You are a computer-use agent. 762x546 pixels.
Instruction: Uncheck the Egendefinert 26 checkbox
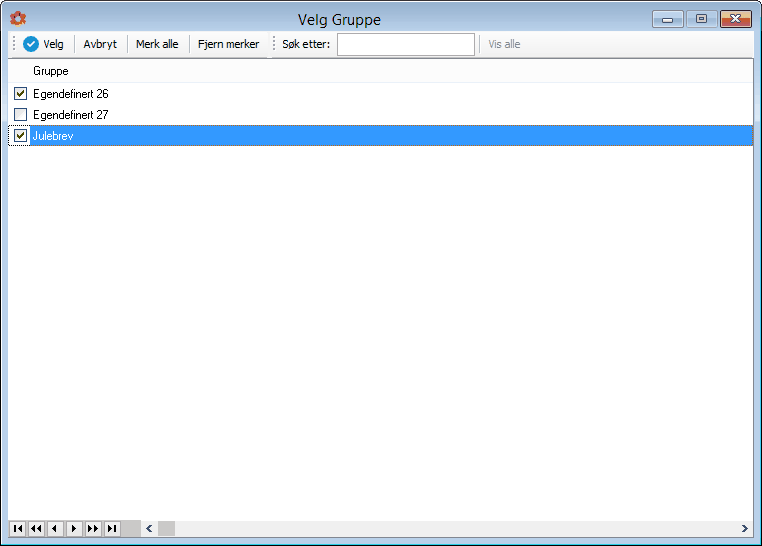click(x=20, y=93)
